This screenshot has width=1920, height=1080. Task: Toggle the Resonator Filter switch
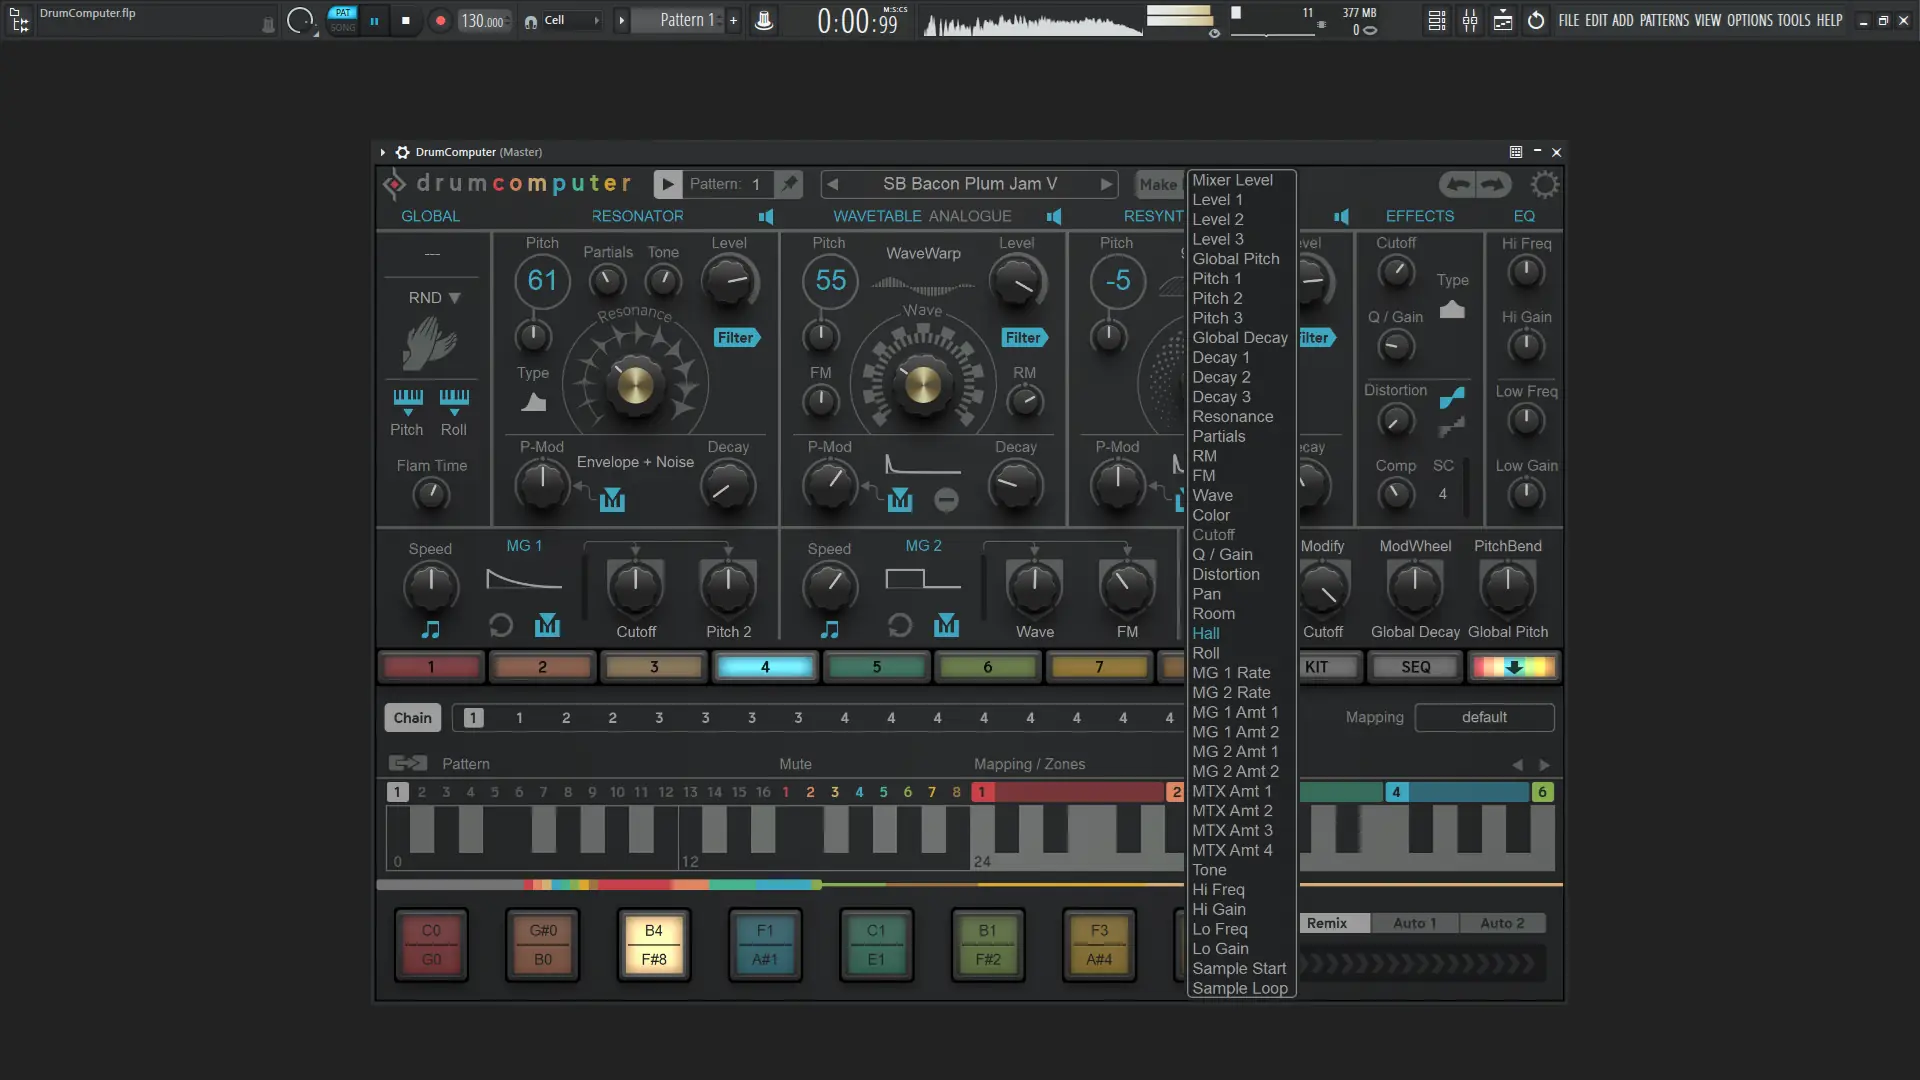coord(737,338)
